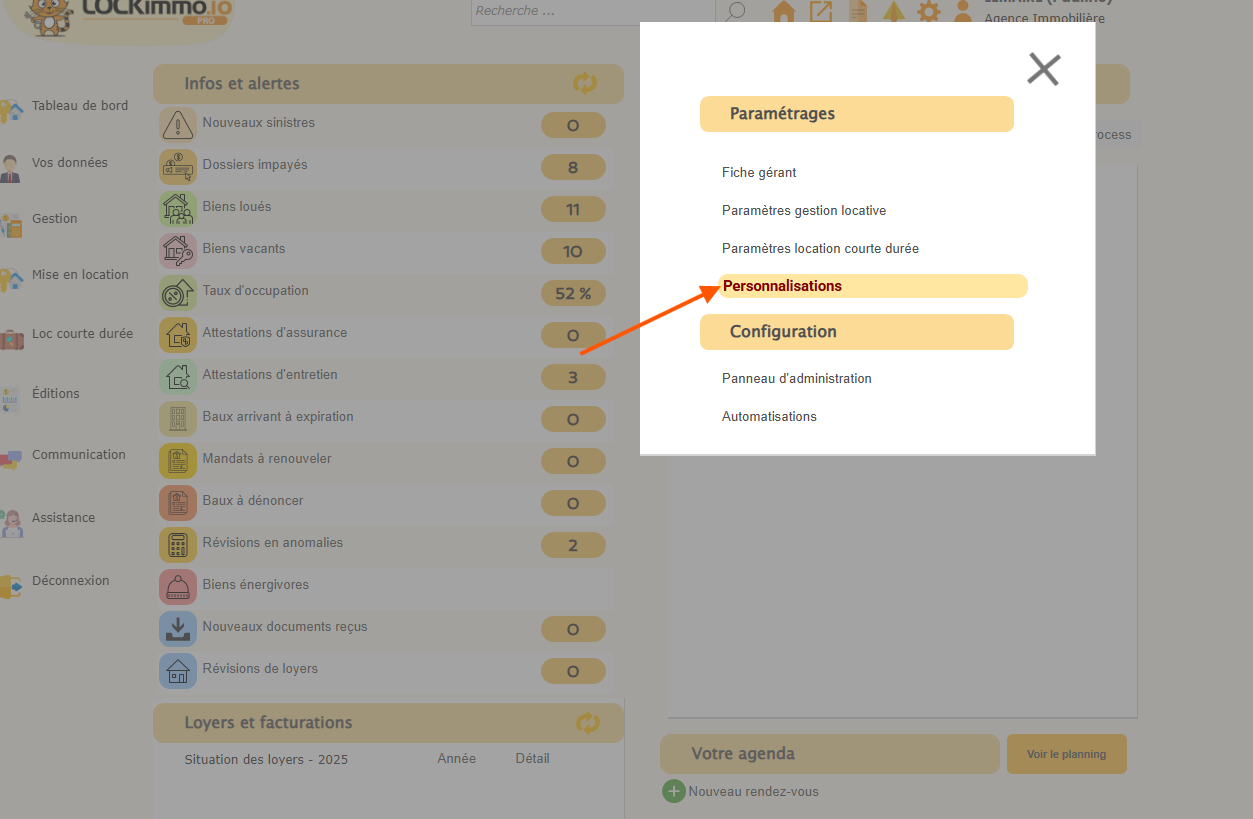Click the Nouveaux documents reçus download icon
Viewport: 1253px width, 819px height.
tap(178, 629)
